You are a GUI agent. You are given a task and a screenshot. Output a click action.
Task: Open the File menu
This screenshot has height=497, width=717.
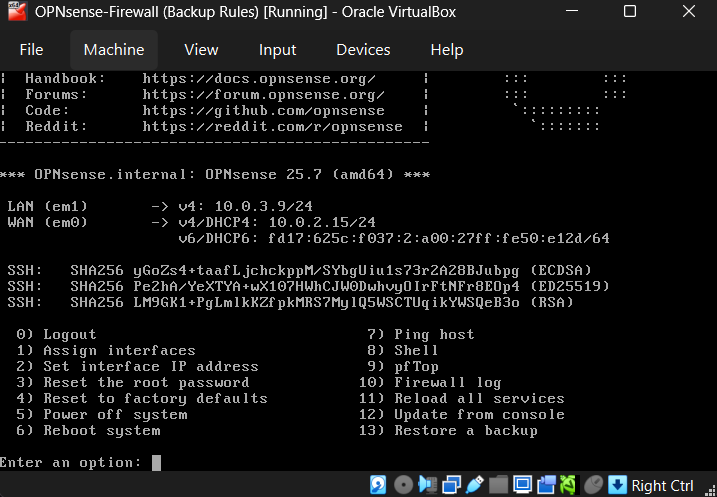[x=31, y=50]
